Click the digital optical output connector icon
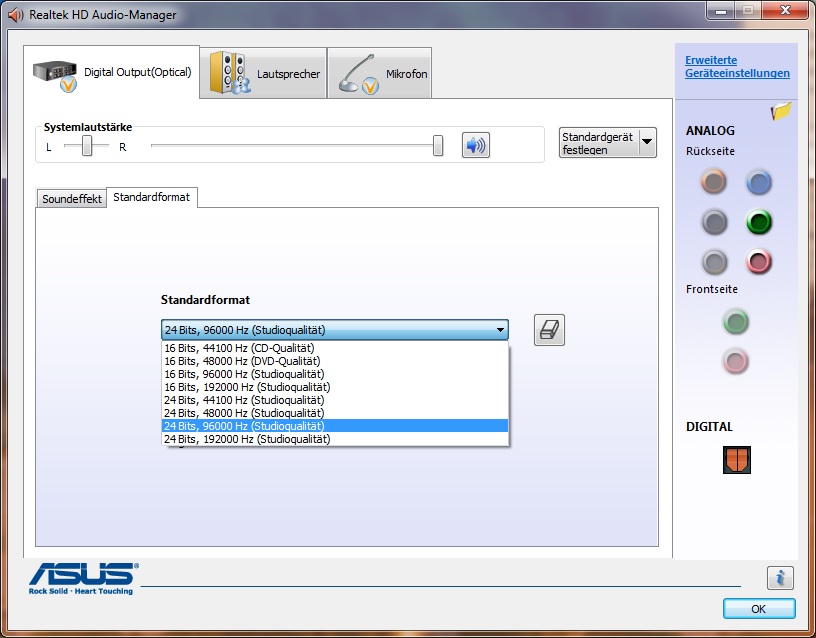 (736, 460)
